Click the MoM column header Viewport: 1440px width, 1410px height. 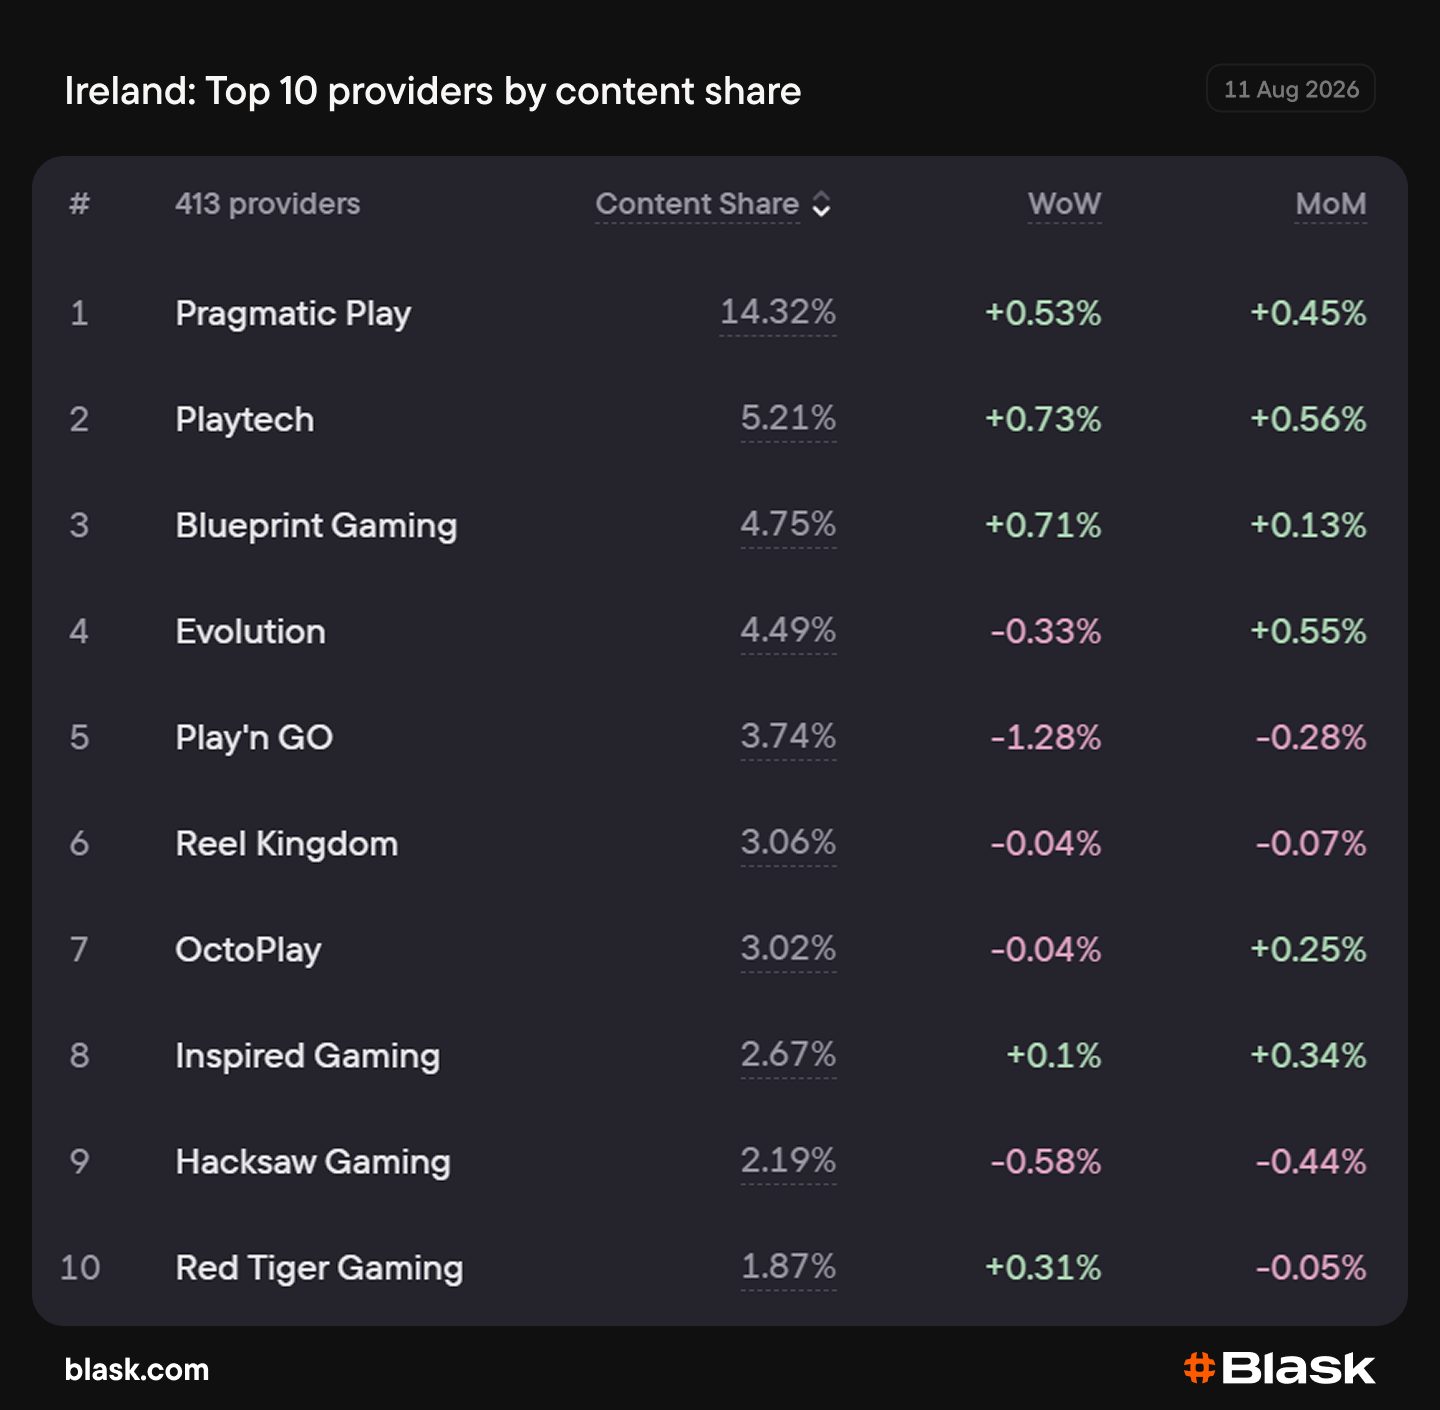(x=1330, y=204)
